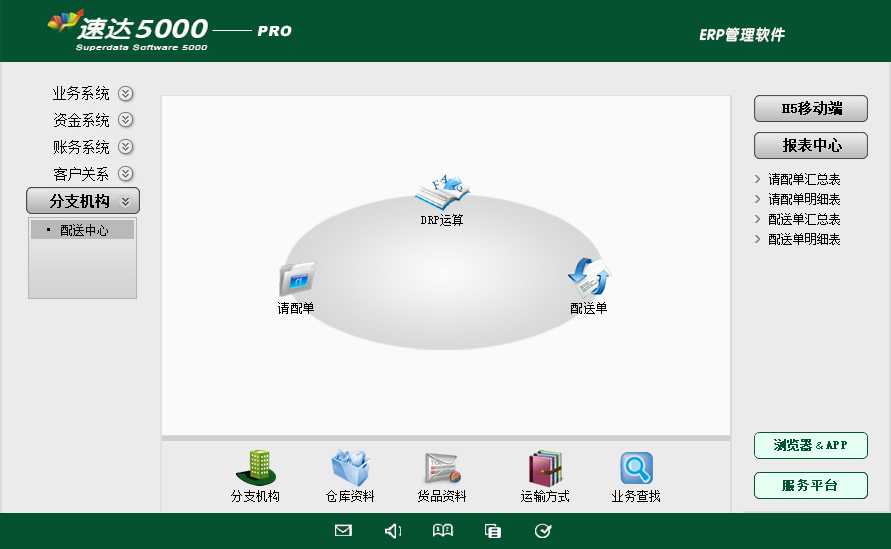The width and height of the screenshot is (891, 549).
Task: Expand the 资金系统 chevron
Action: pos(126,120)
